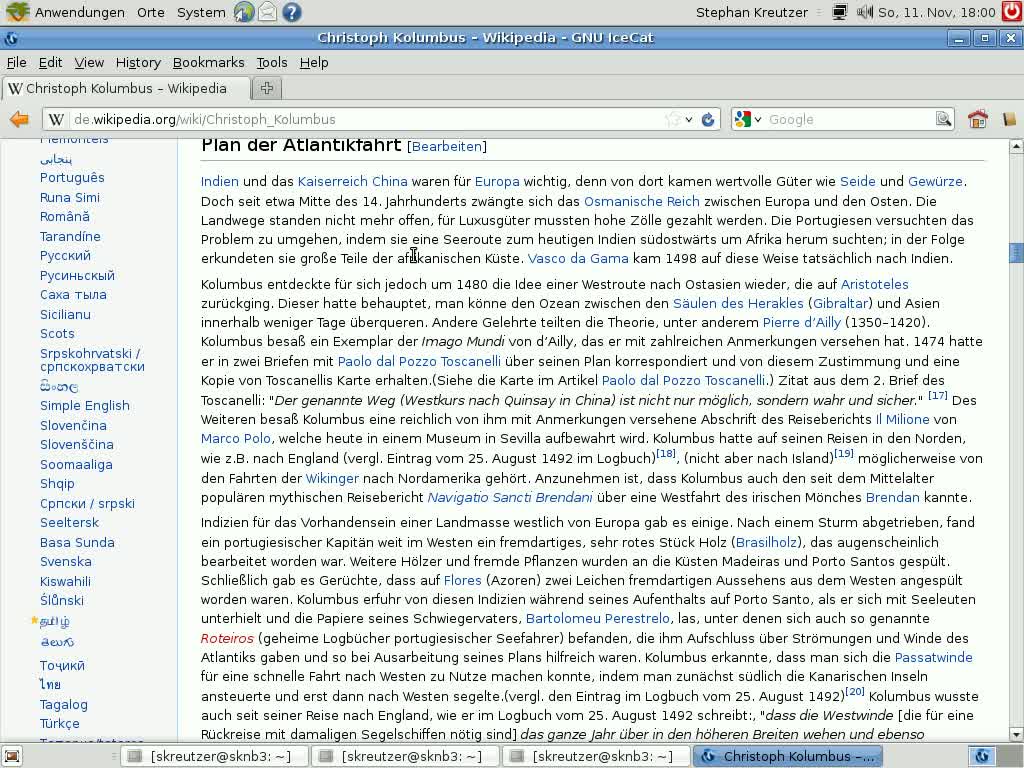The height and width of the screenshot is (768, 1024).
Task: Click the Bearbeiten link beside the section heading
Action: coord(447,146)
